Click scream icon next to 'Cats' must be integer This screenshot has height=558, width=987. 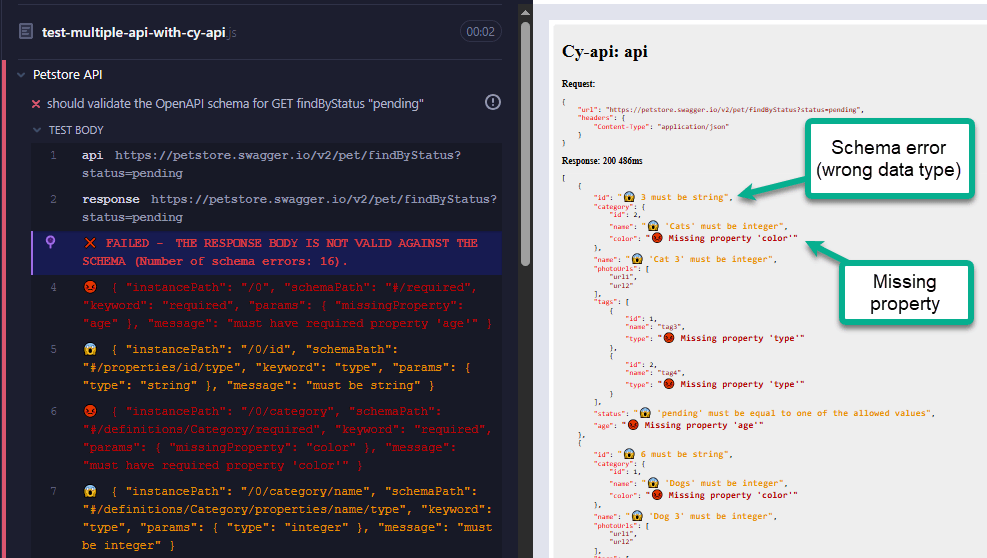coord(653,226)
